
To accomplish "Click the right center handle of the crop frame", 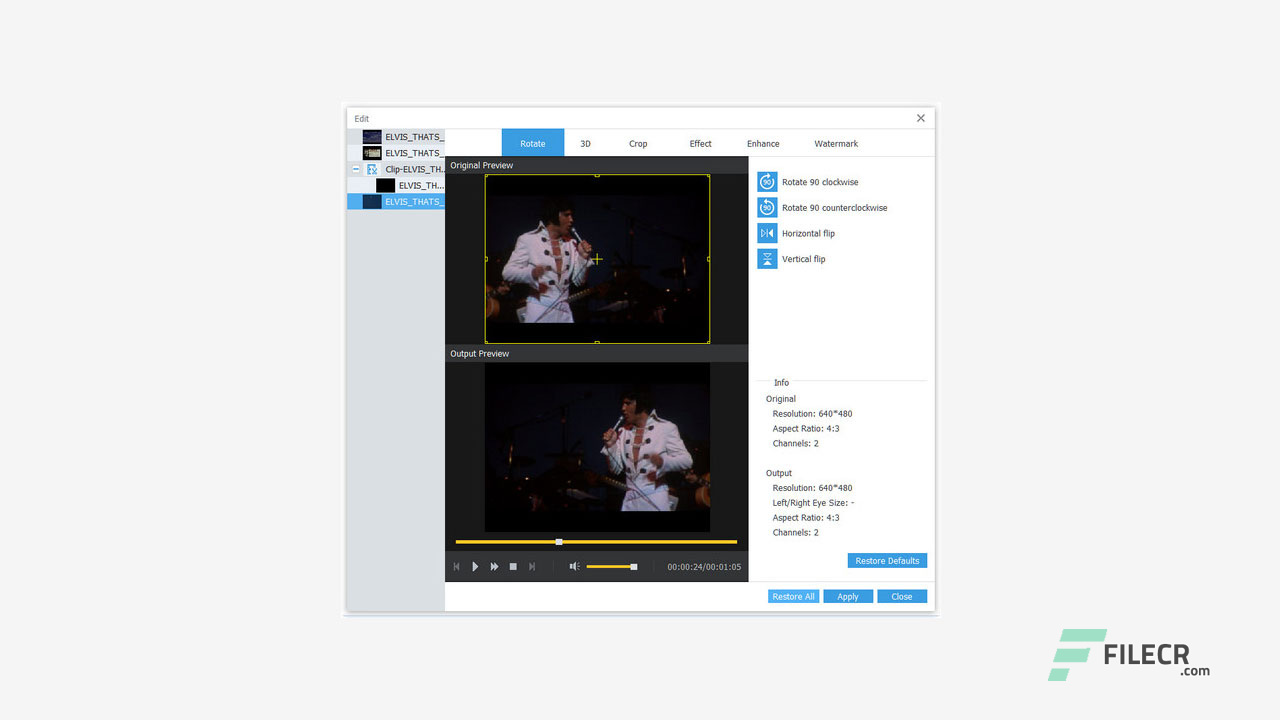I will pyautogui.click(x=709, y=259).
